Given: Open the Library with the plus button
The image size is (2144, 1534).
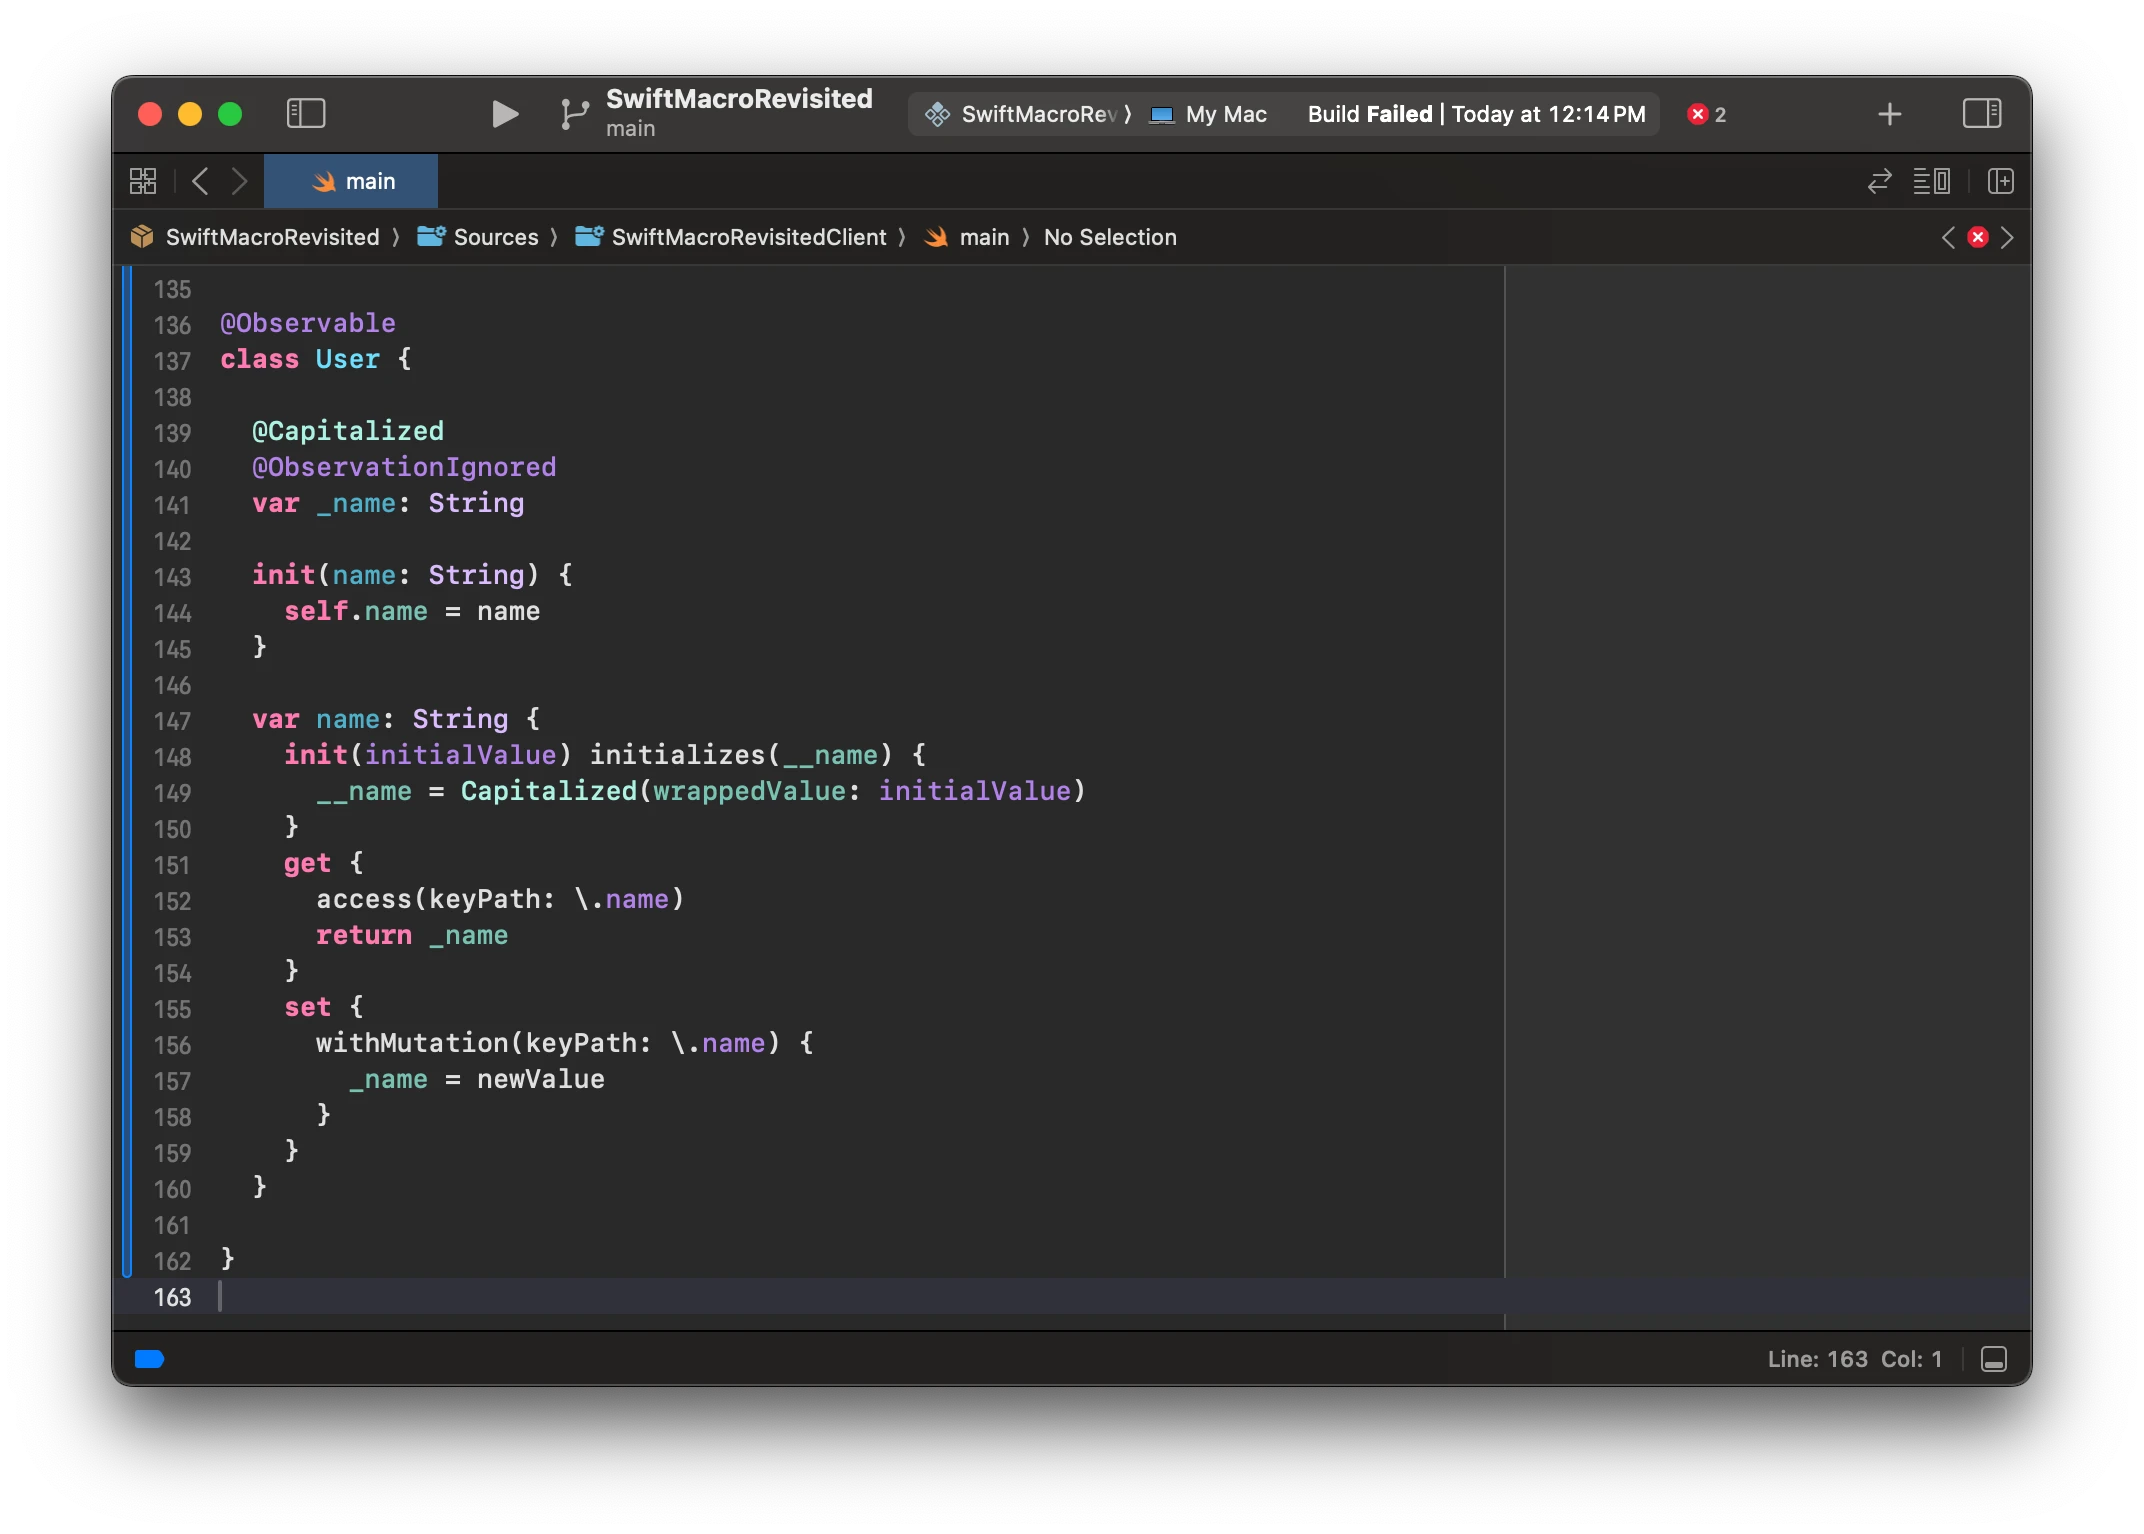Looking at the screenshot, I should click(x=1889, y=114).
